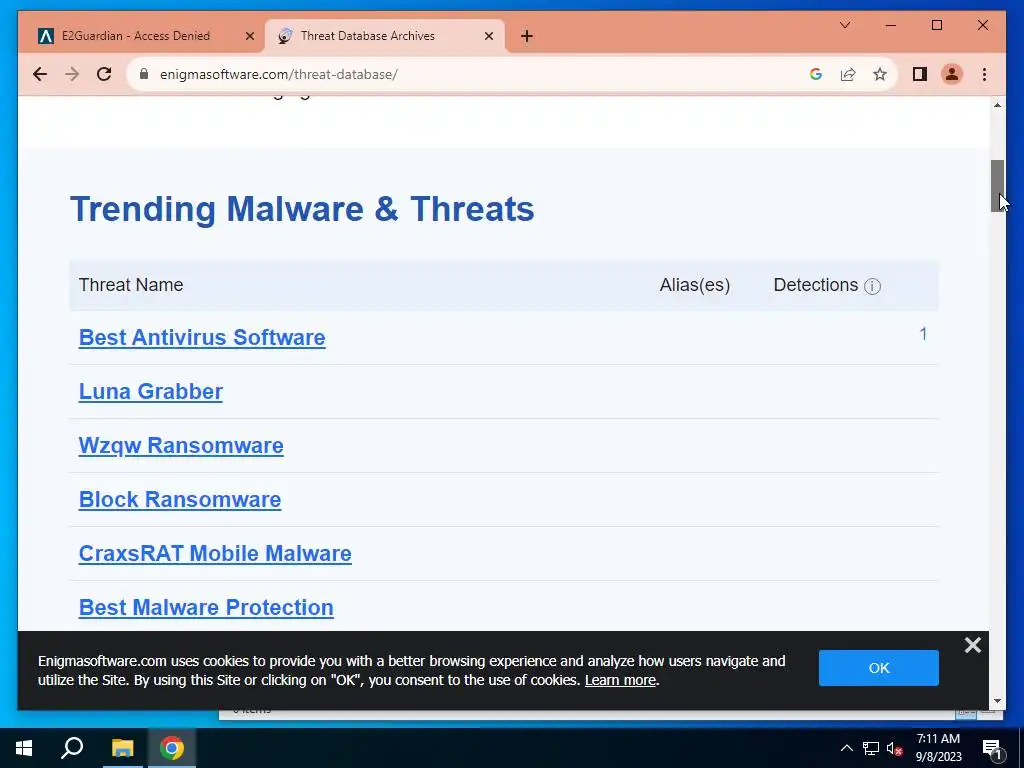Open the Block Ransomware link

click(x=180, y=500)
